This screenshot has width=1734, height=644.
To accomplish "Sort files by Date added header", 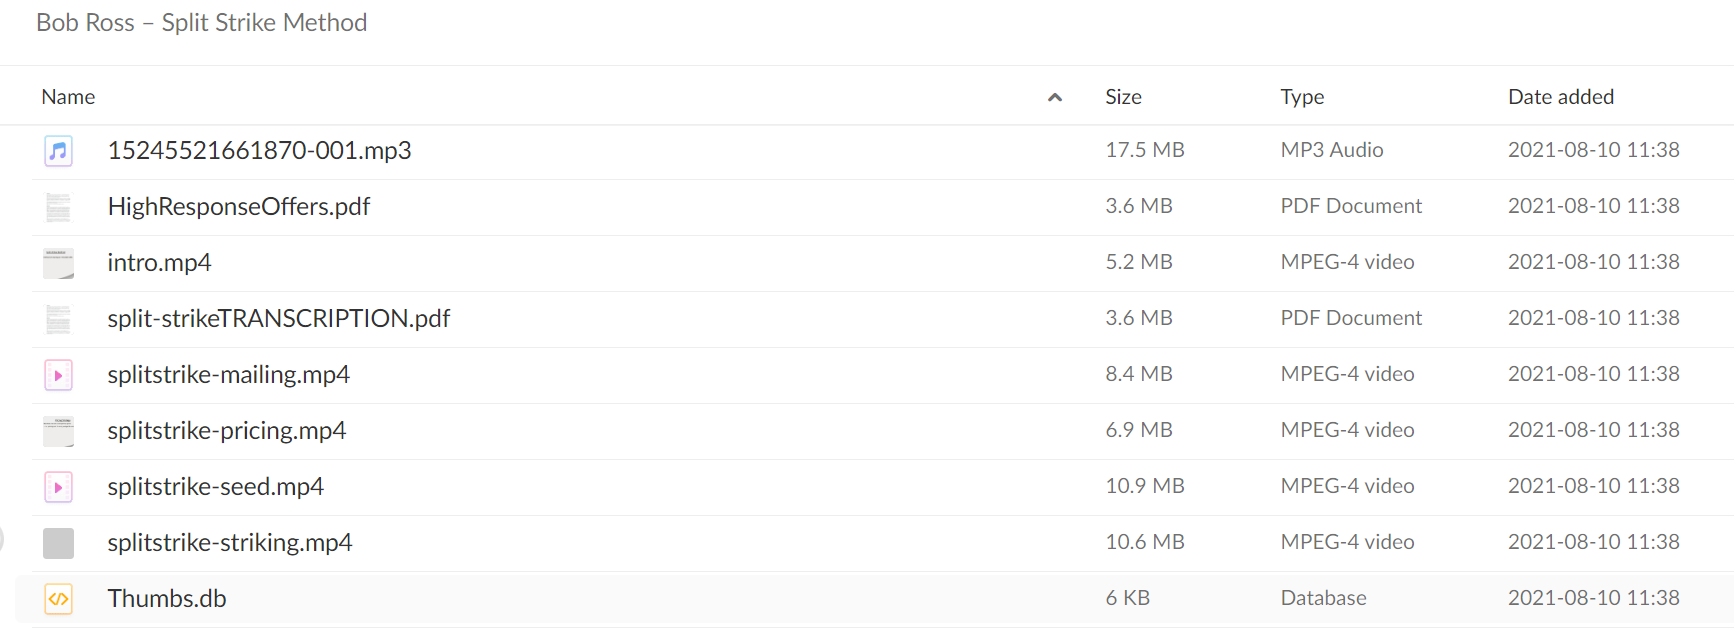I will point(1561,97).
